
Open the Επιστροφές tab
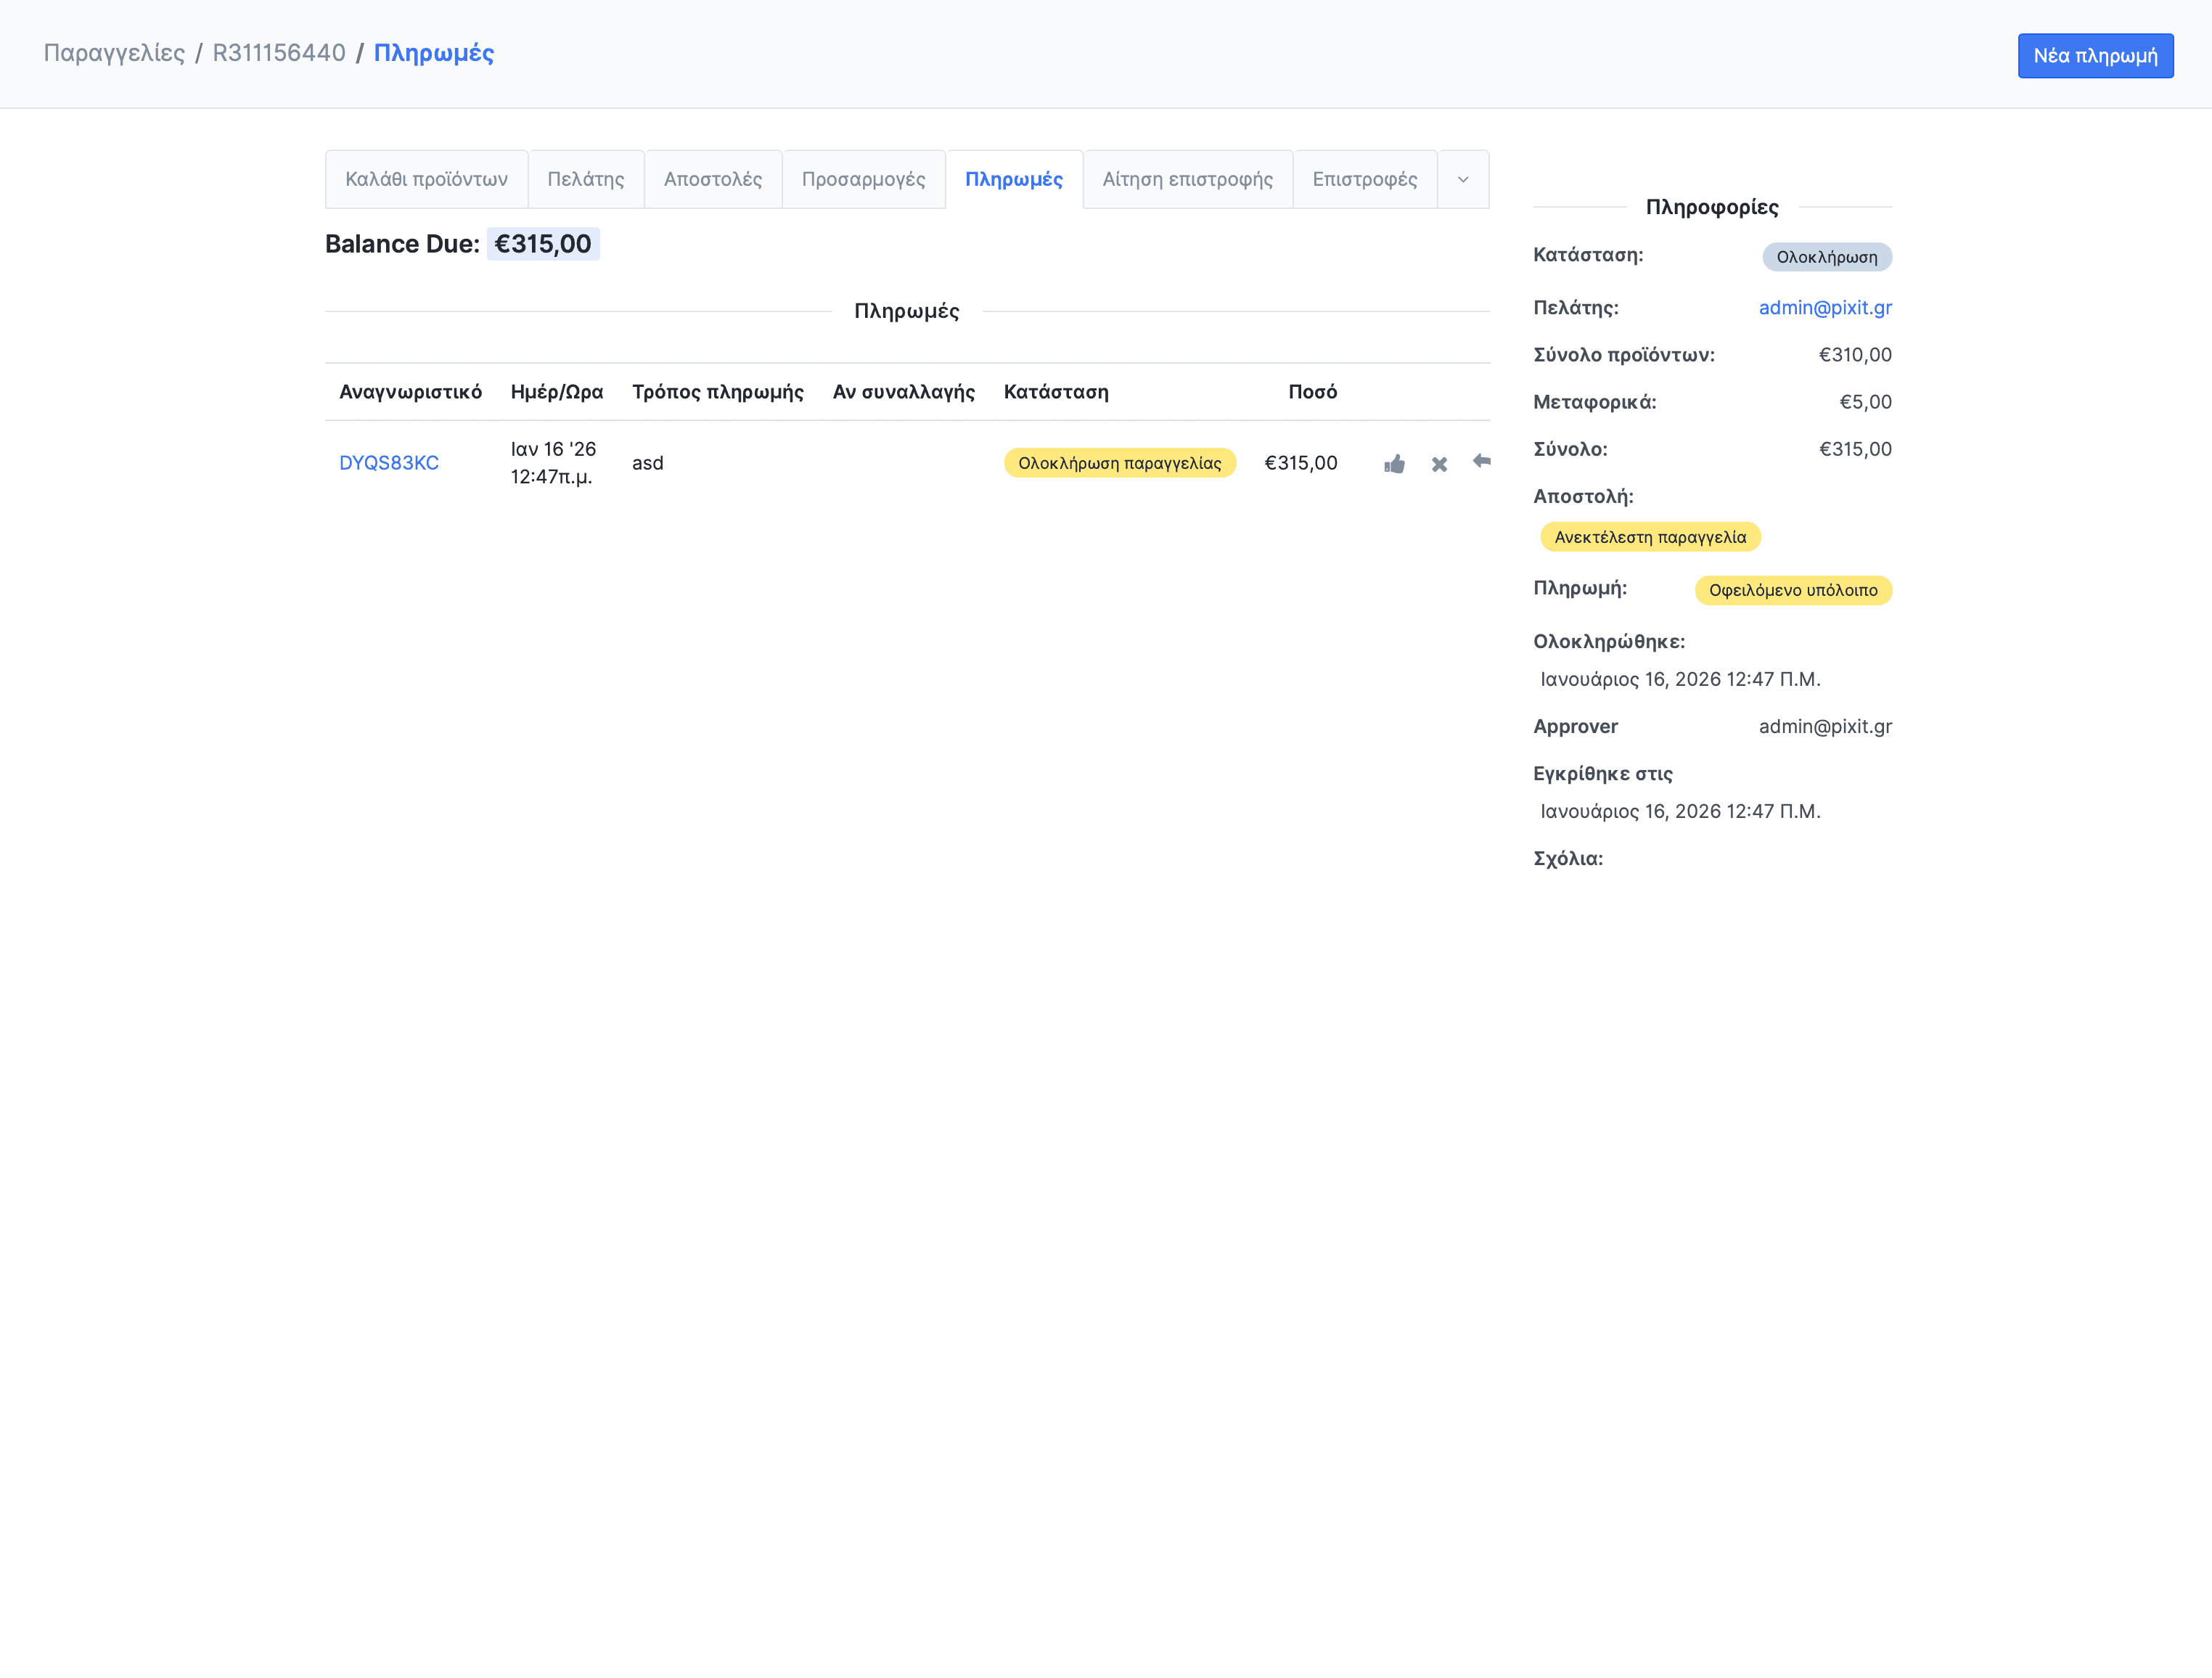(1364, 180)
